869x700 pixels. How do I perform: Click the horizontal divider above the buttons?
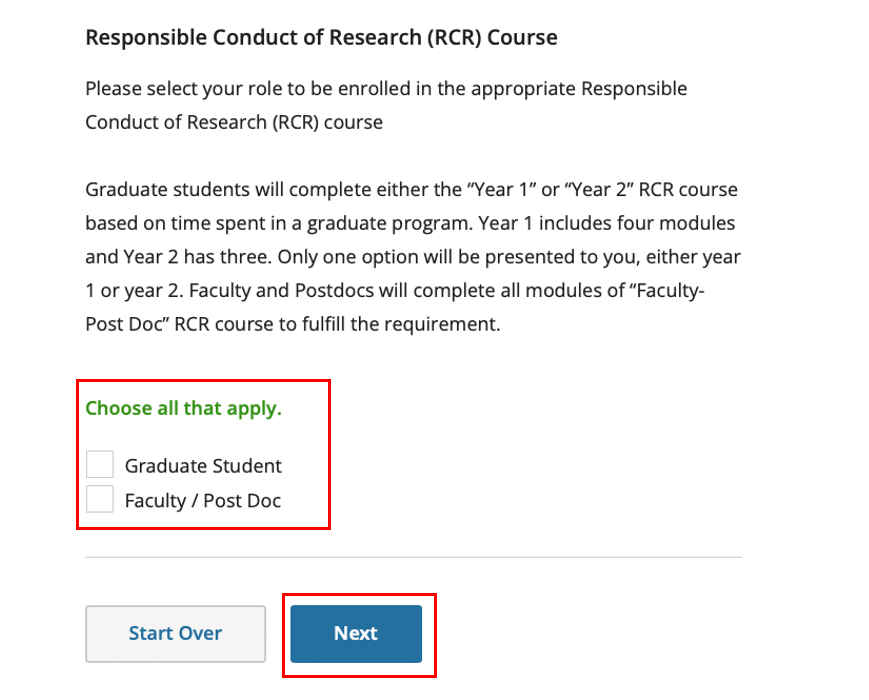click(413, 557)
